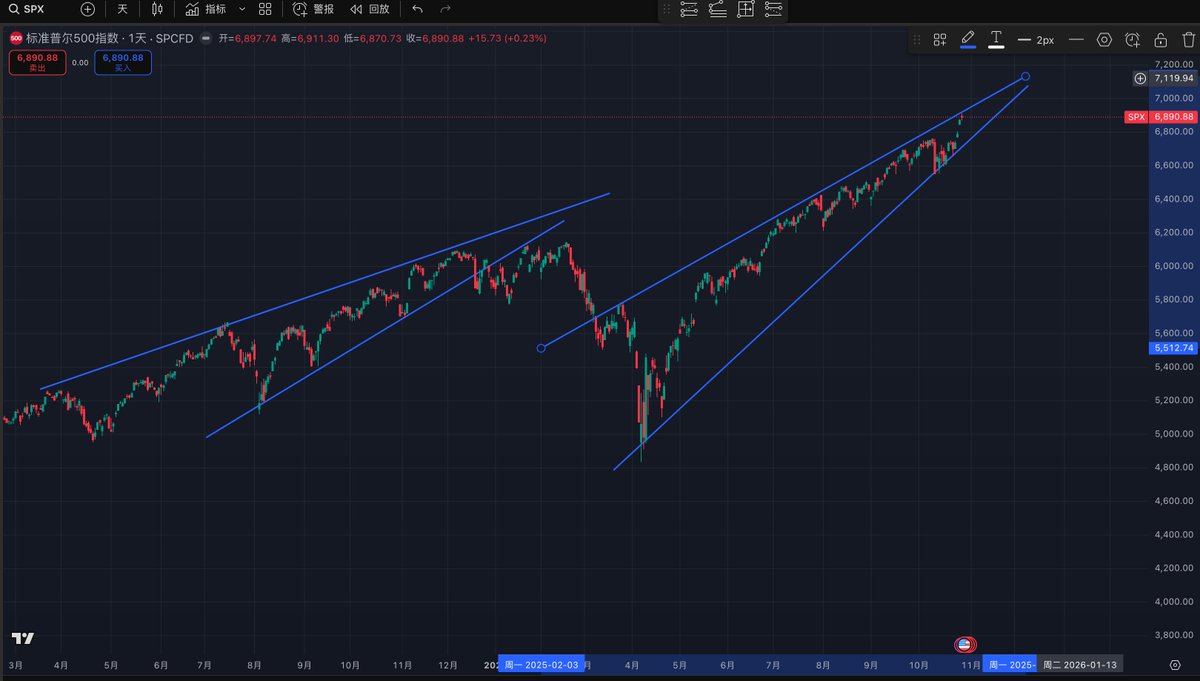Click the 低=6,870.73 low value
Image resolution: width=1200 pixels, height=681 pixels.
tap(373, 38)
